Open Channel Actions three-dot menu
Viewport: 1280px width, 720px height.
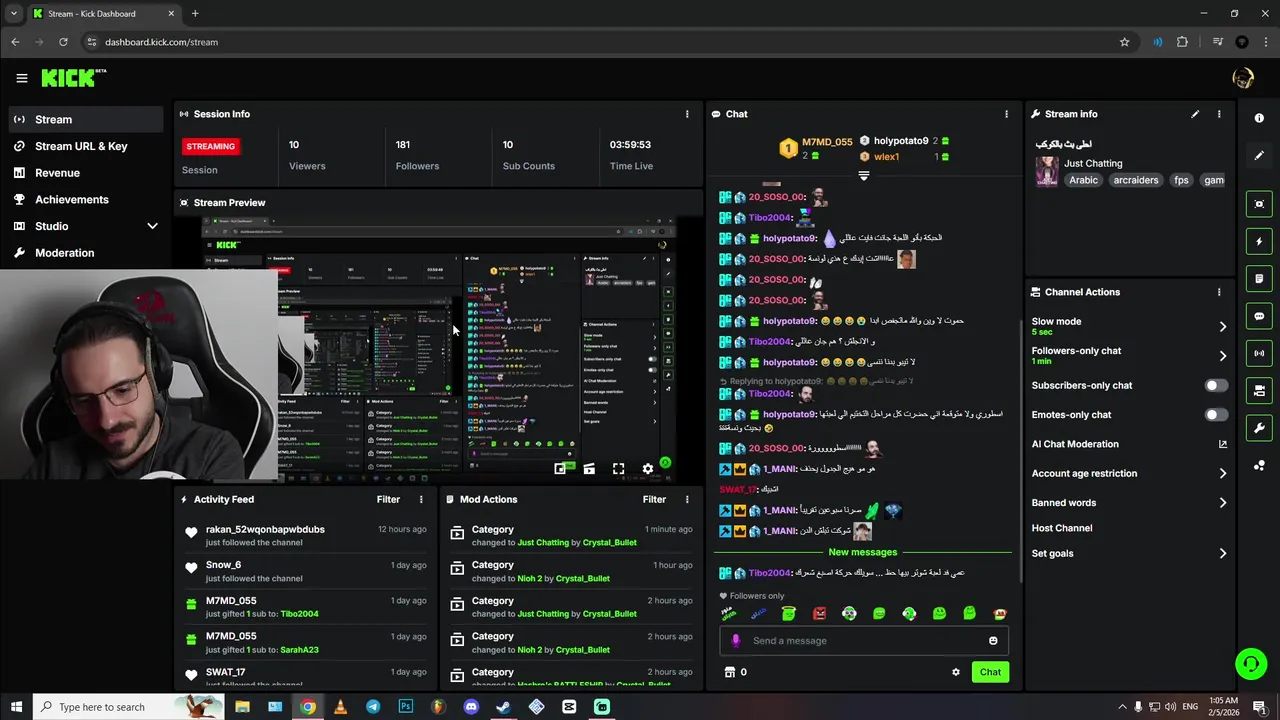pyautogui.click(x=1219, y=292)
